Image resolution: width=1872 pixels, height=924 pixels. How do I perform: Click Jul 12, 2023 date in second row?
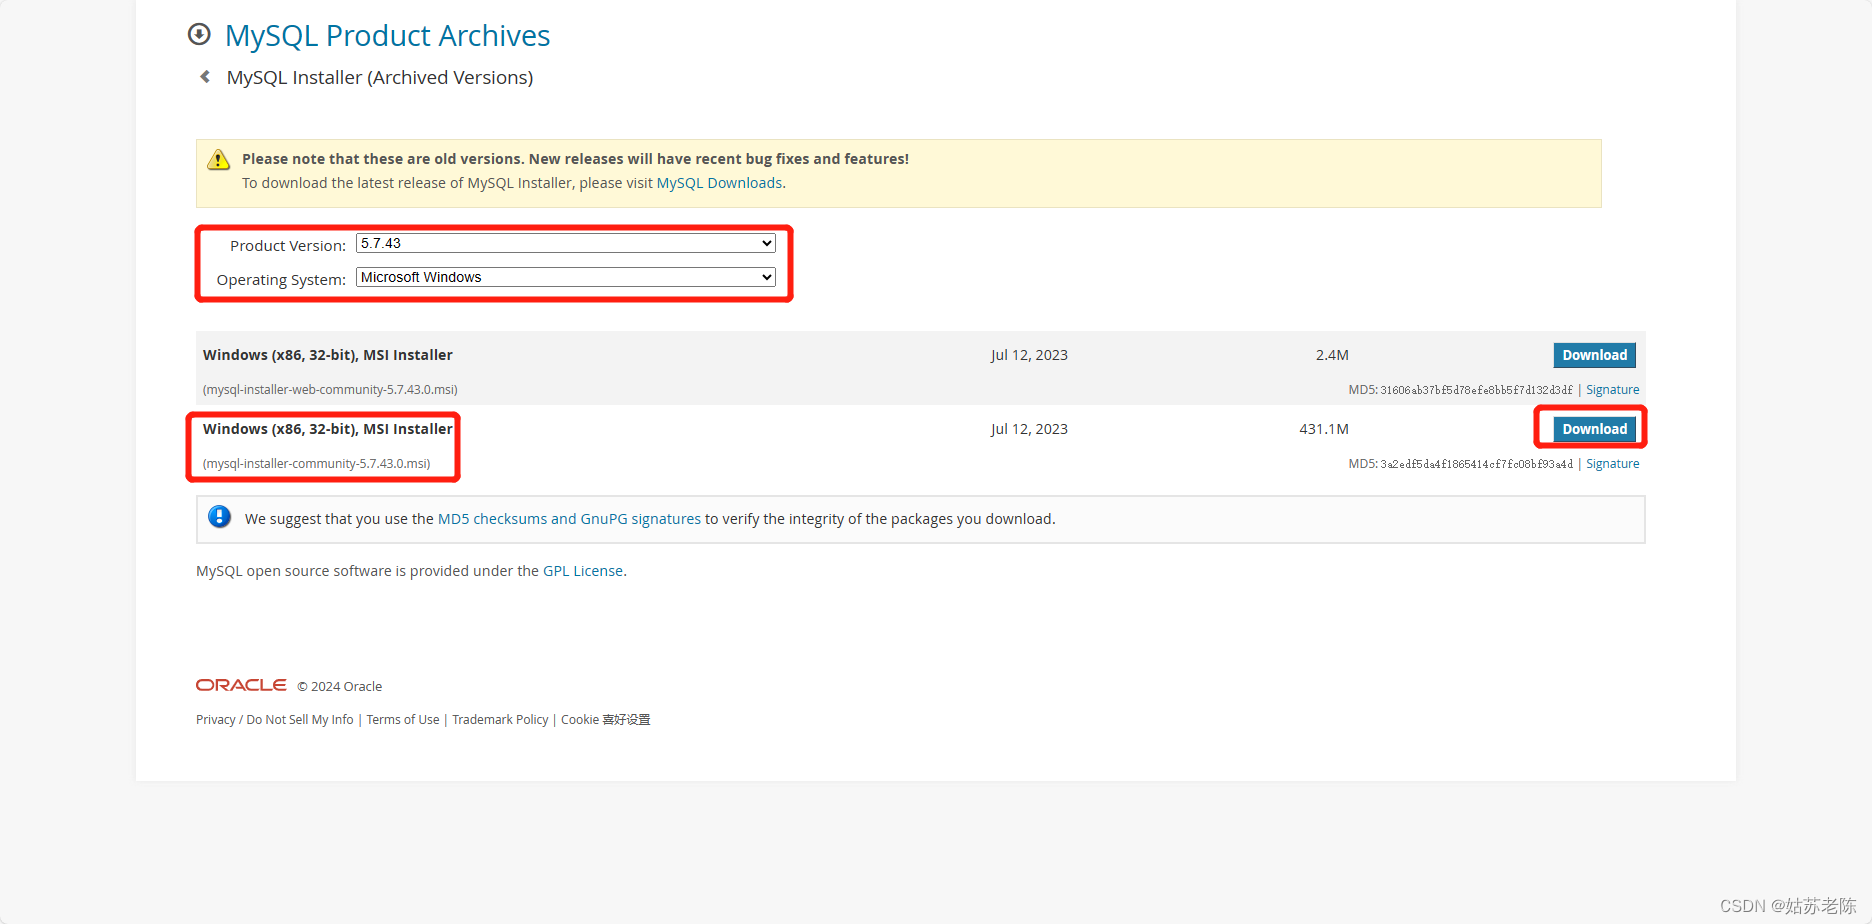coord(1029,429)
